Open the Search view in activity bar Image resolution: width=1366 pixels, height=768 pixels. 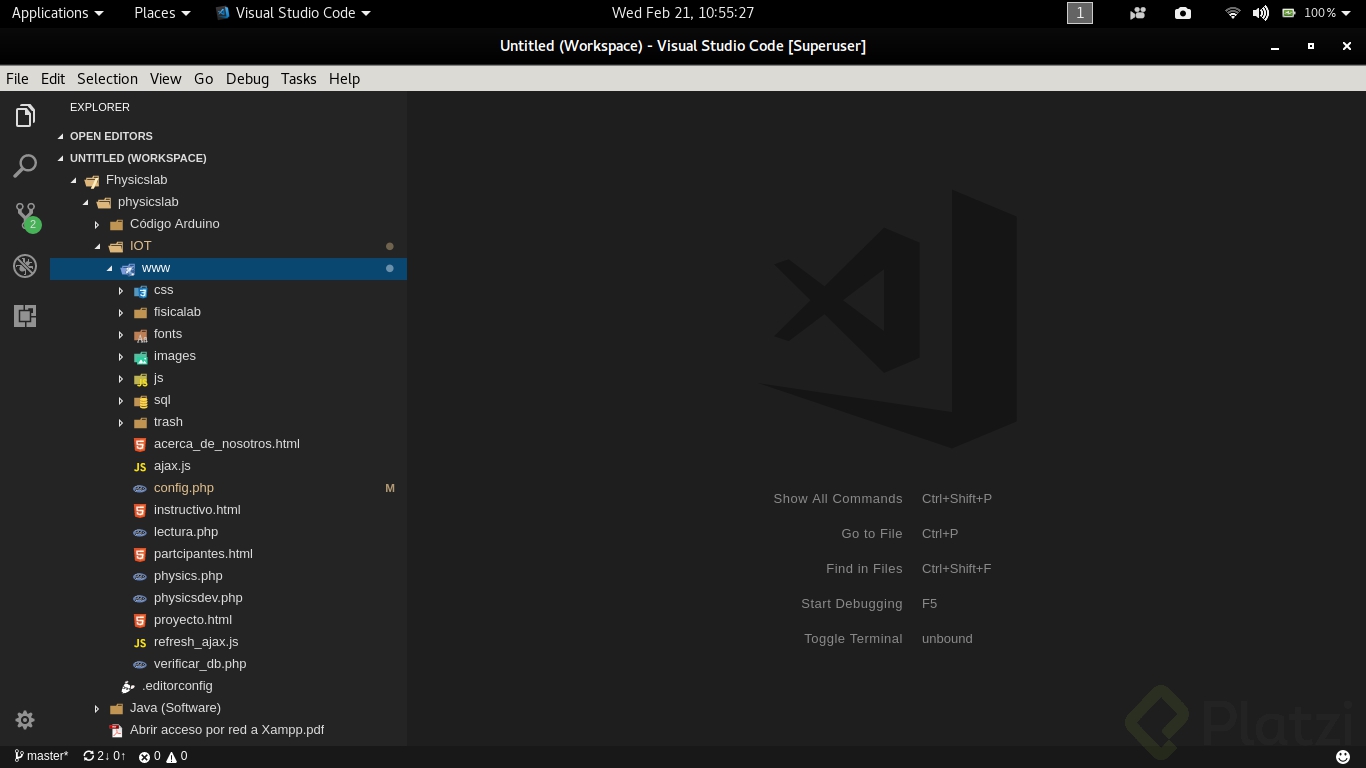(x=25, y=166)
